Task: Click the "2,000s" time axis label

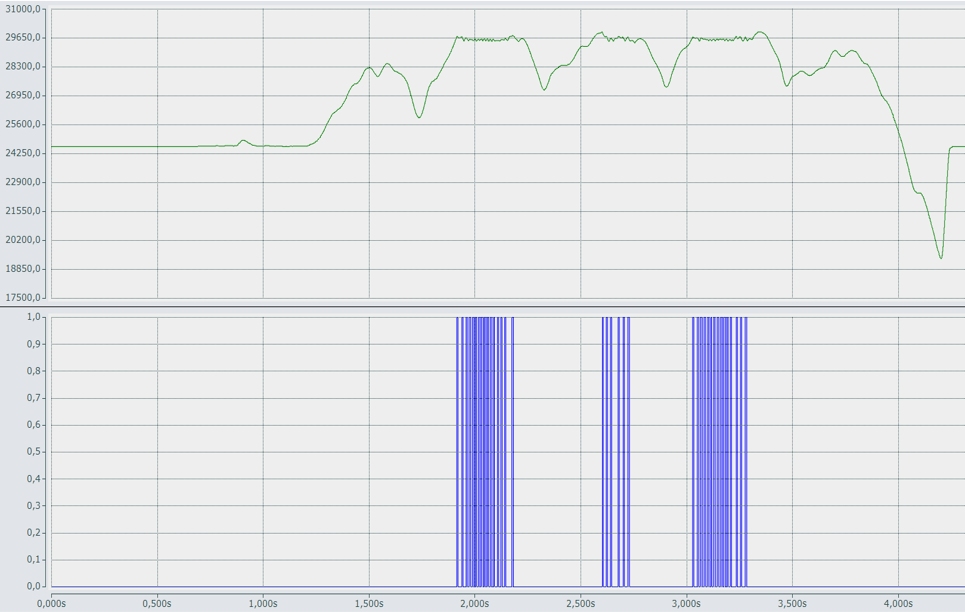Action: coord(474,603)
